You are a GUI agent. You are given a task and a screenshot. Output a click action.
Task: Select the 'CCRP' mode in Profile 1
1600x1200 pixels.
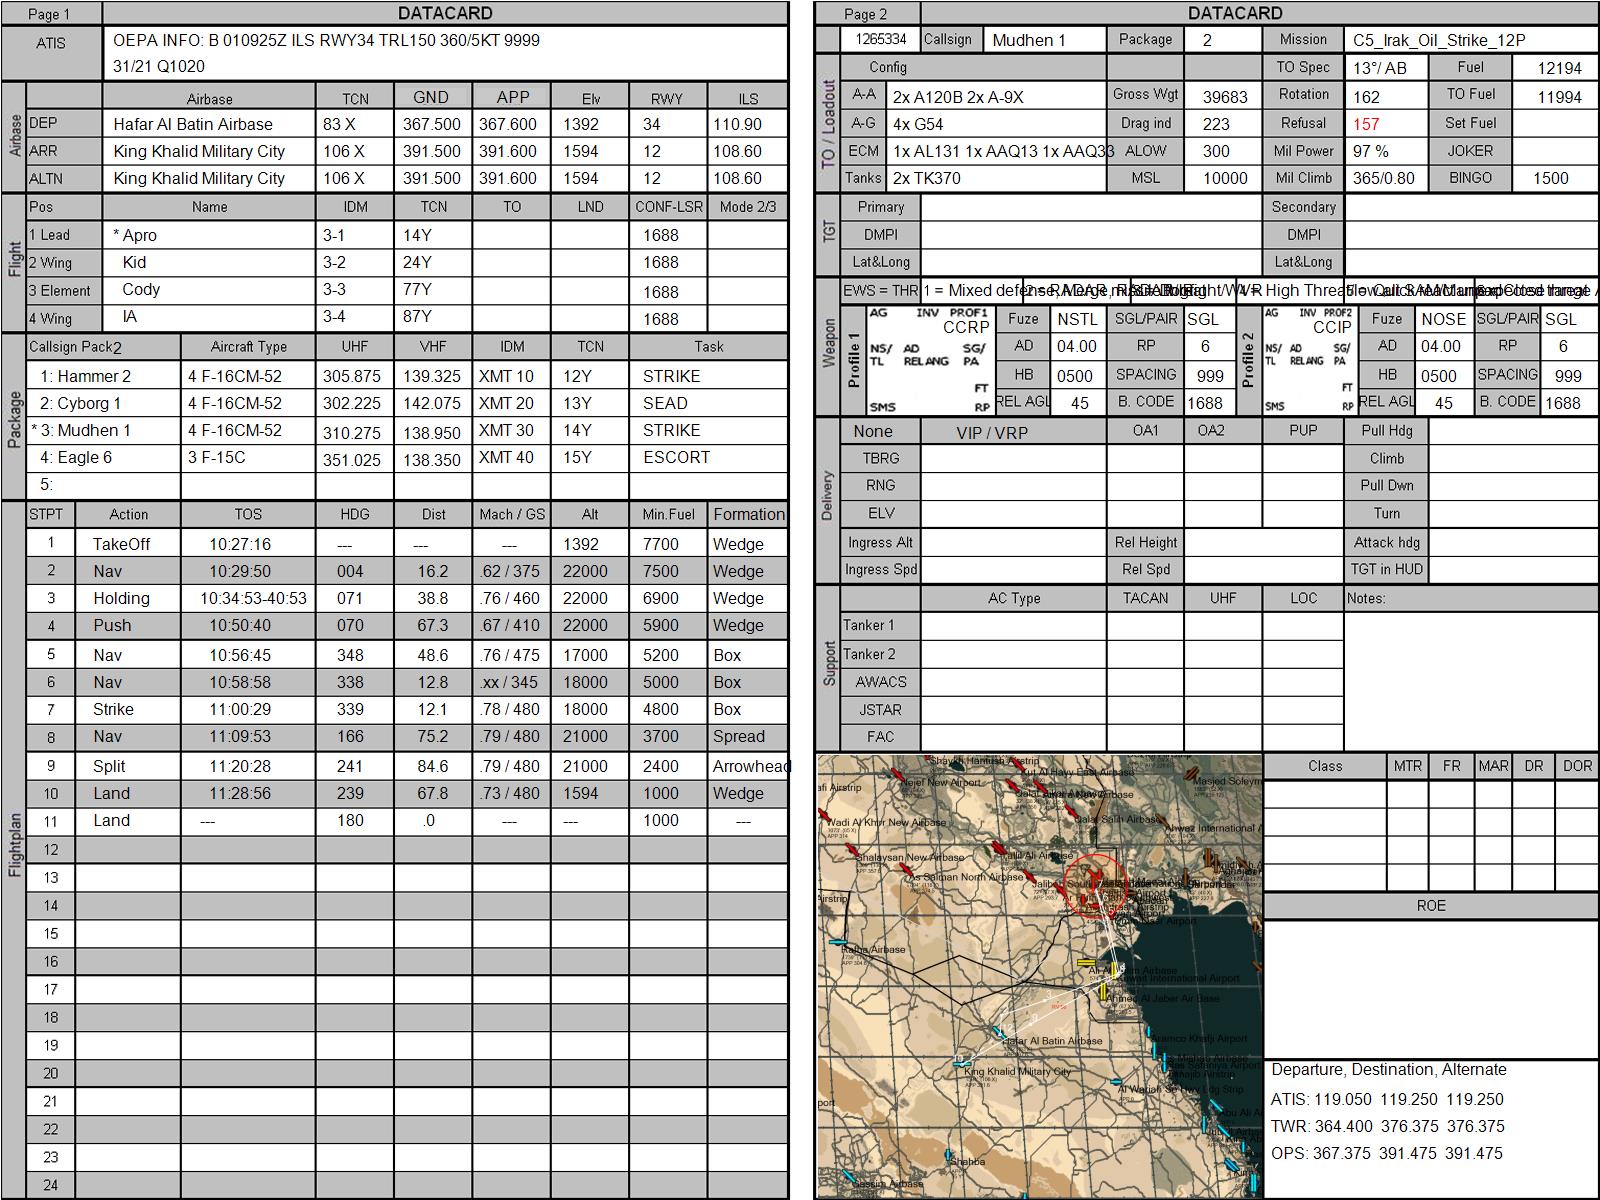click(966, 327)
